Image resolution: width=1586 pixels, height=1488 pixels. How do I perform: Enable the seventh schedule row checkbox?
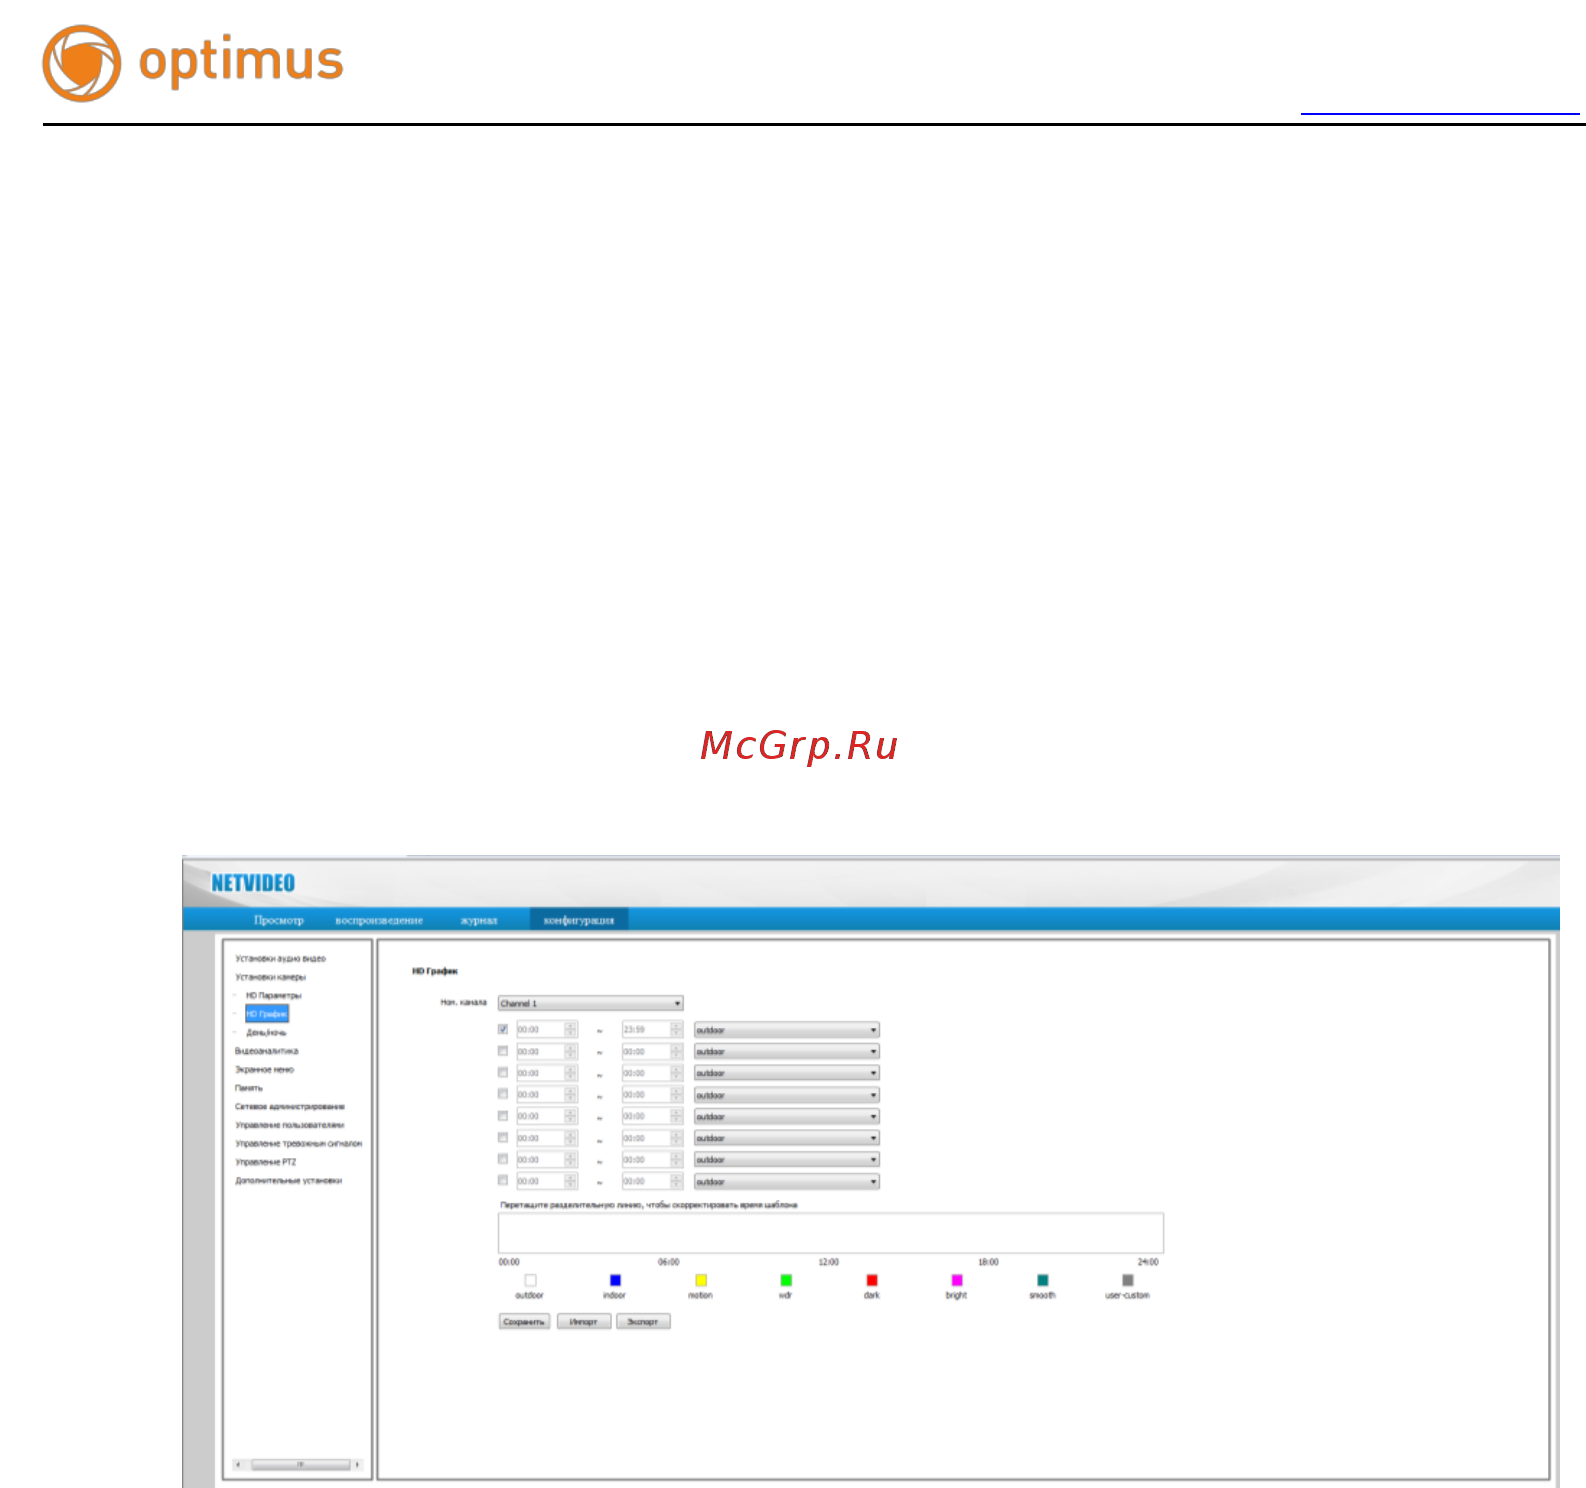coord(503,1159)
